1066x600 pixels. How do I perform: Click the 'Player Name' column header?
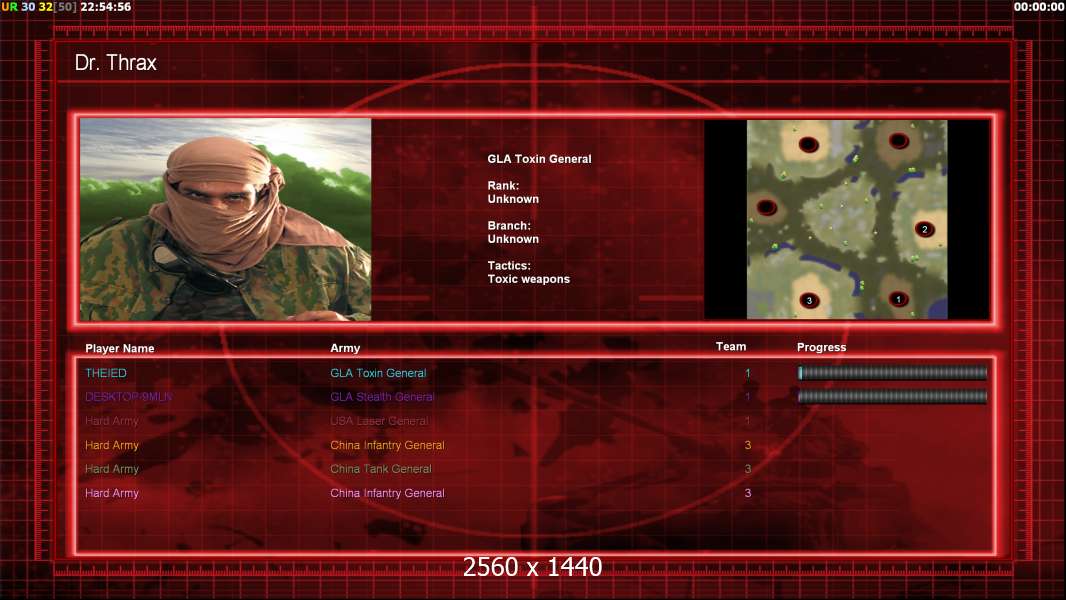coord(120,349)
